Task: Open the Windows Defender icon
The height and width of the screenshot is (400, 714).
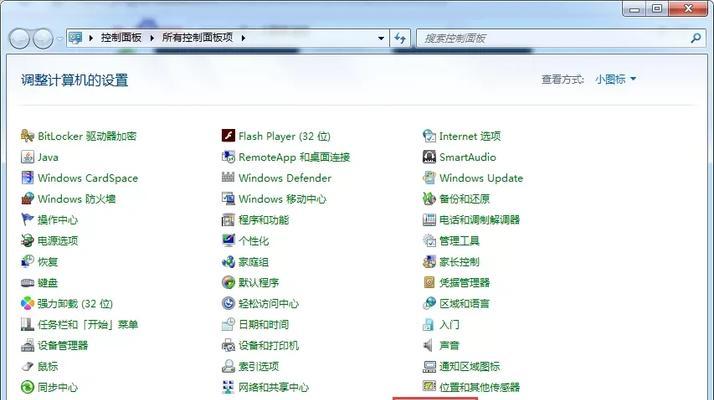Action: click(228, 178)
